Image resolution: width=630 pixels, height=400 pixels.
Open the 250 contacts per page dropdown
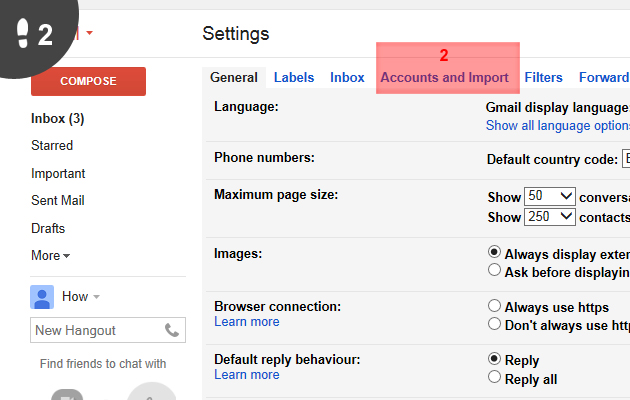550,217
